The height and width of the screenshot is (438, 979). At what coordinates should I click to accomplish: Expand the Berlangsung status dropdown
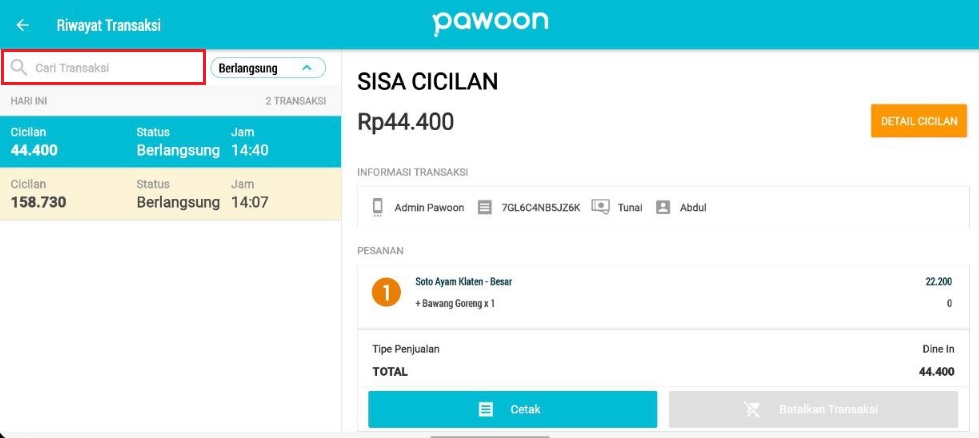point(268,68)
